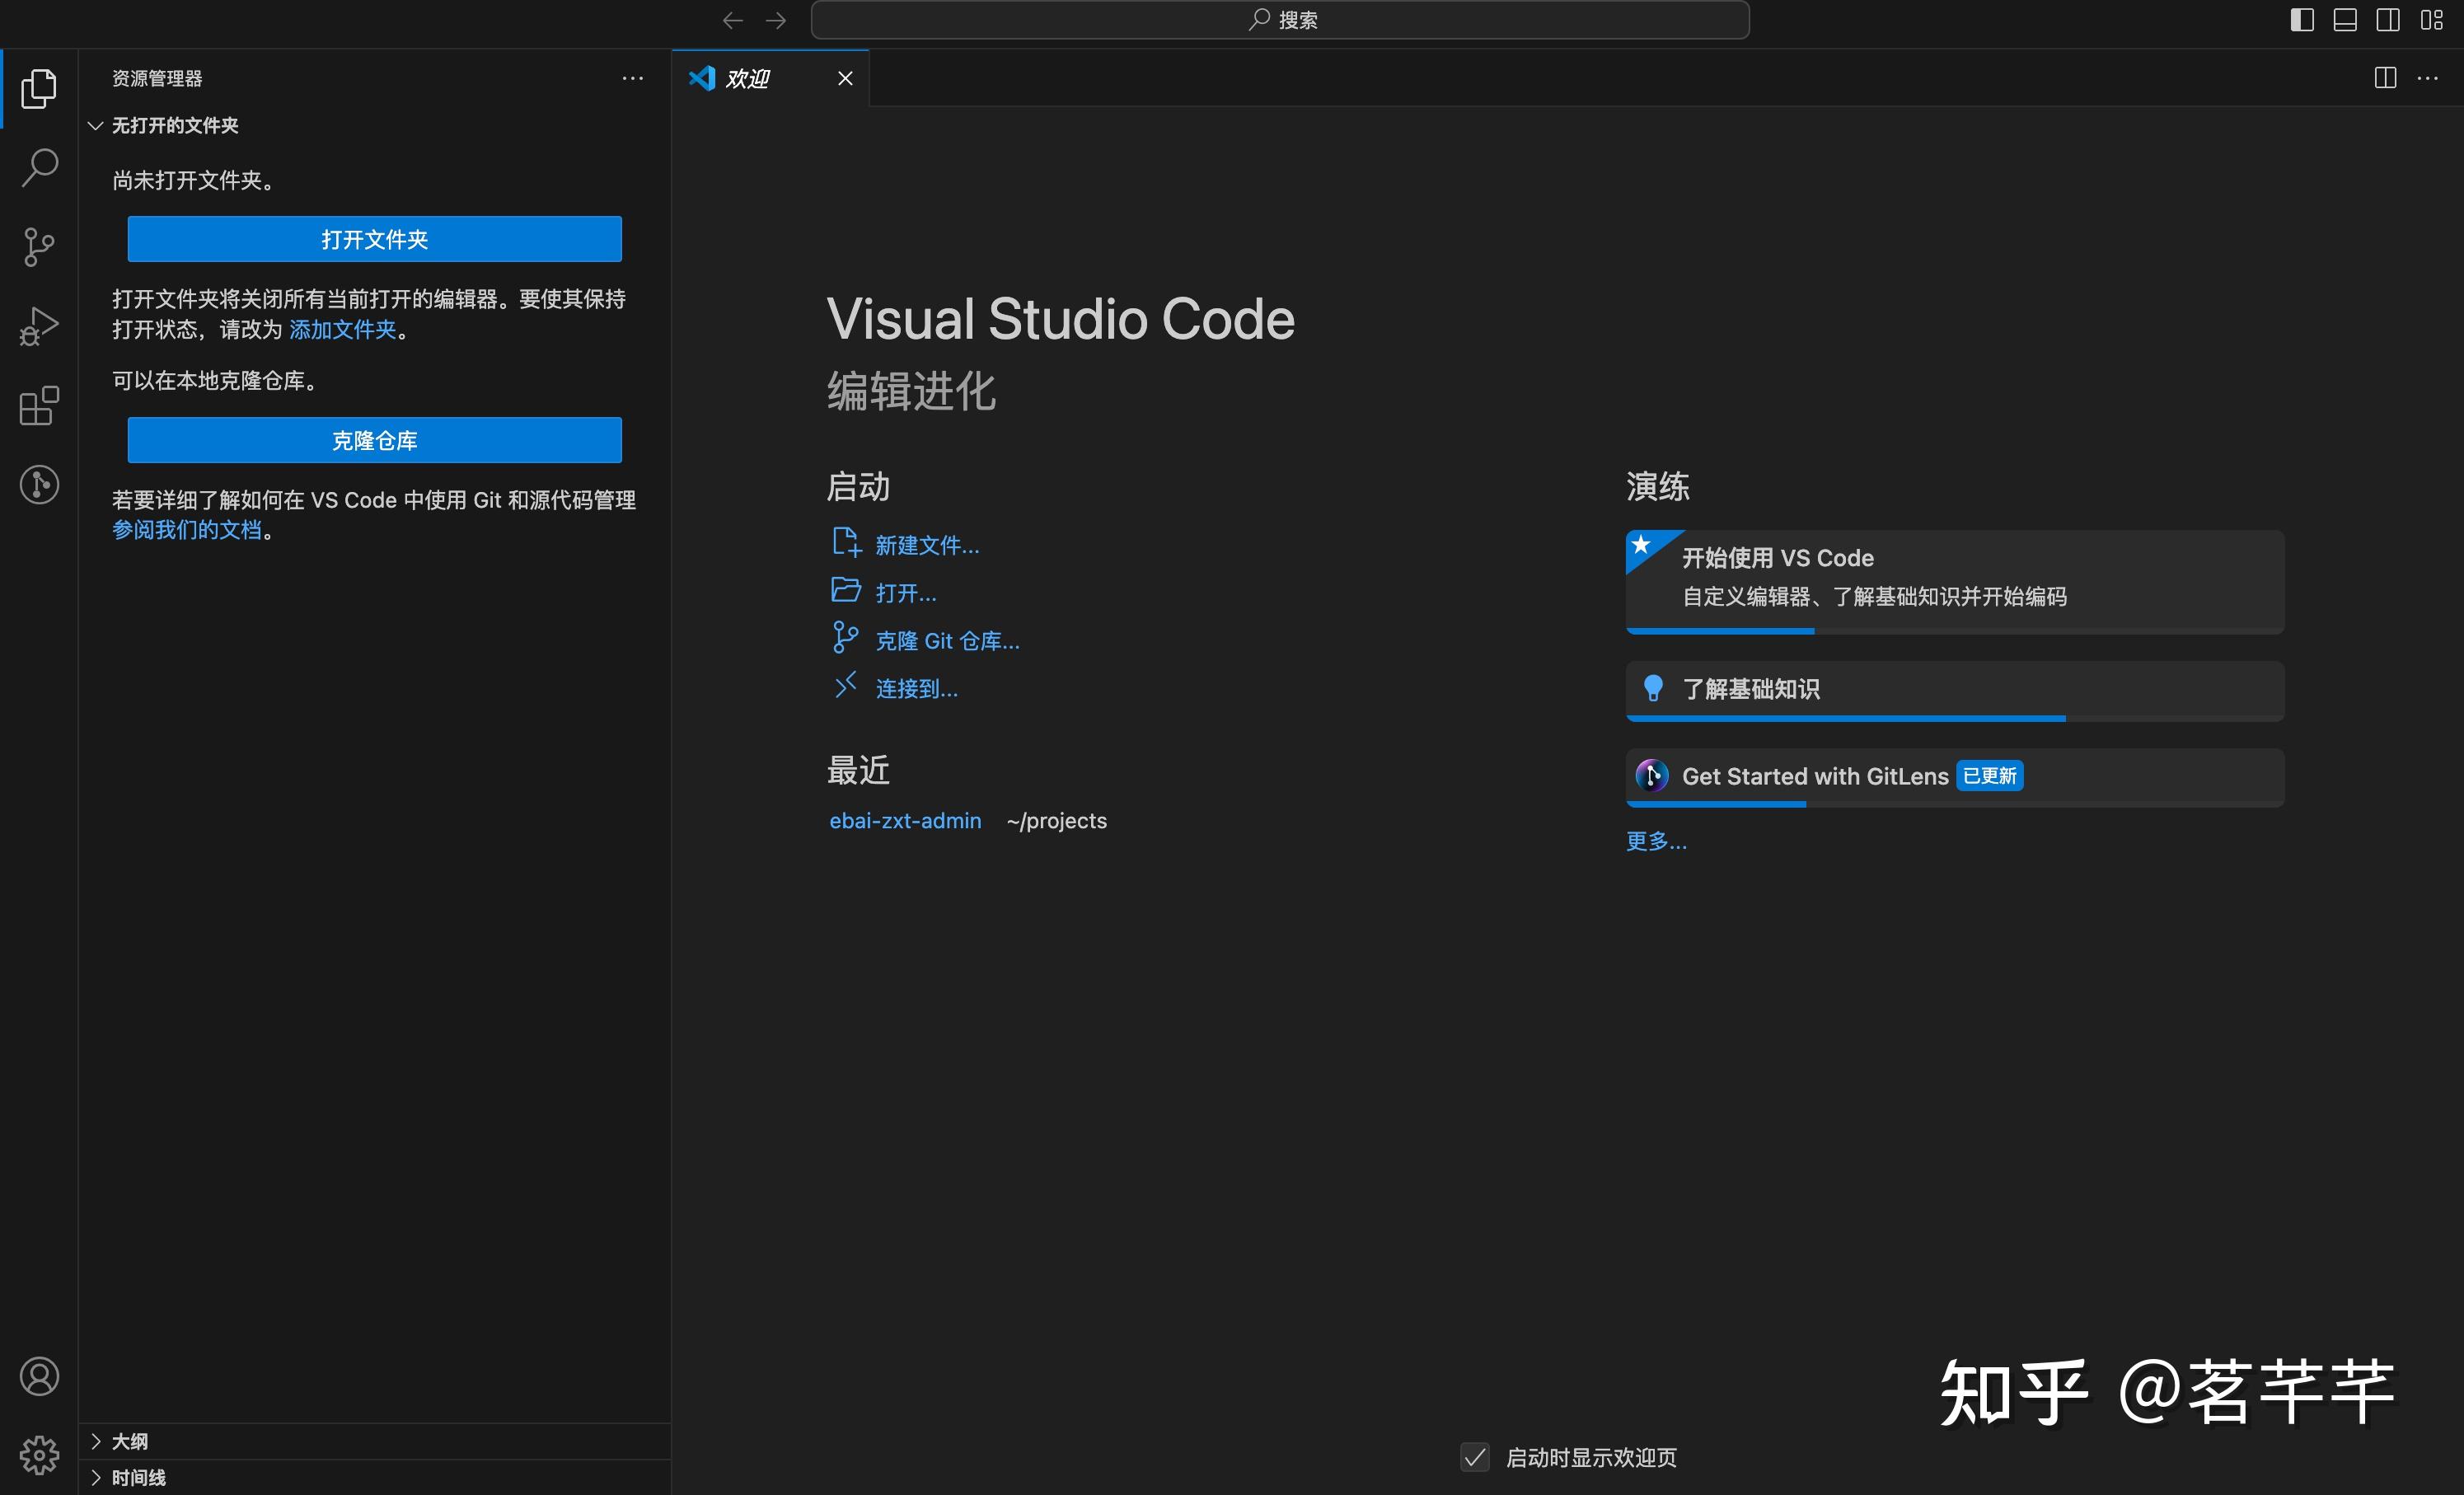The height and width of the screenshot is (1495, 2464).
Task: Click the star icon on 开始使用 VS Code card
Action: coord(1641,545)
